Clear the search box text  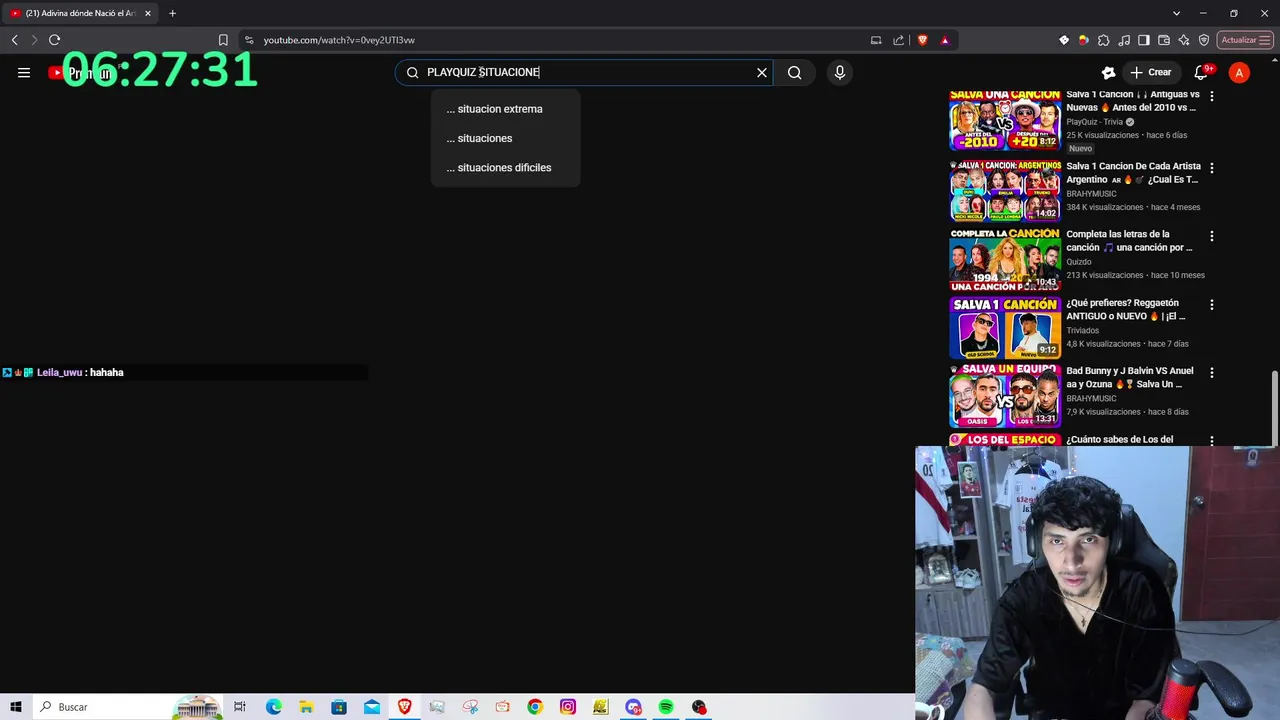(761, 72)
